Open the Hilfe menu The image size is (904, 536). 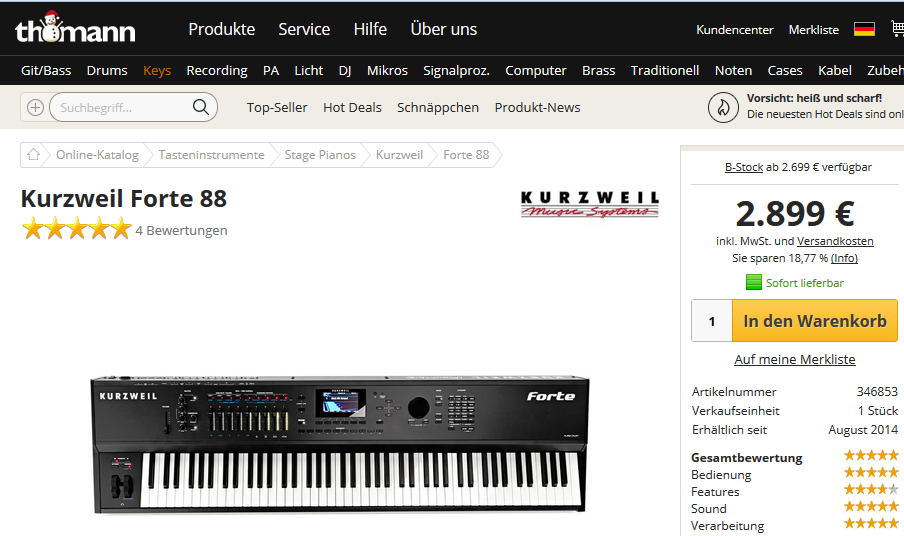(x=370, y=29)
